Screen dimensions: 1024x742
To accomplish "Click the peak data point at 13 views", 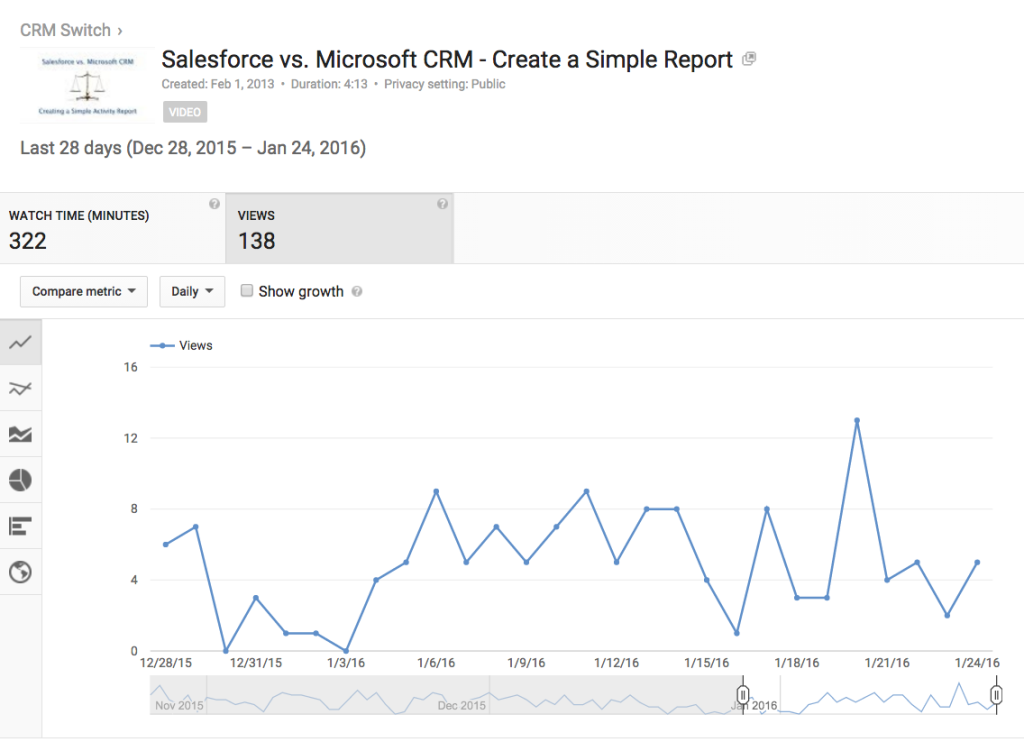I will (x=857, y=421).
